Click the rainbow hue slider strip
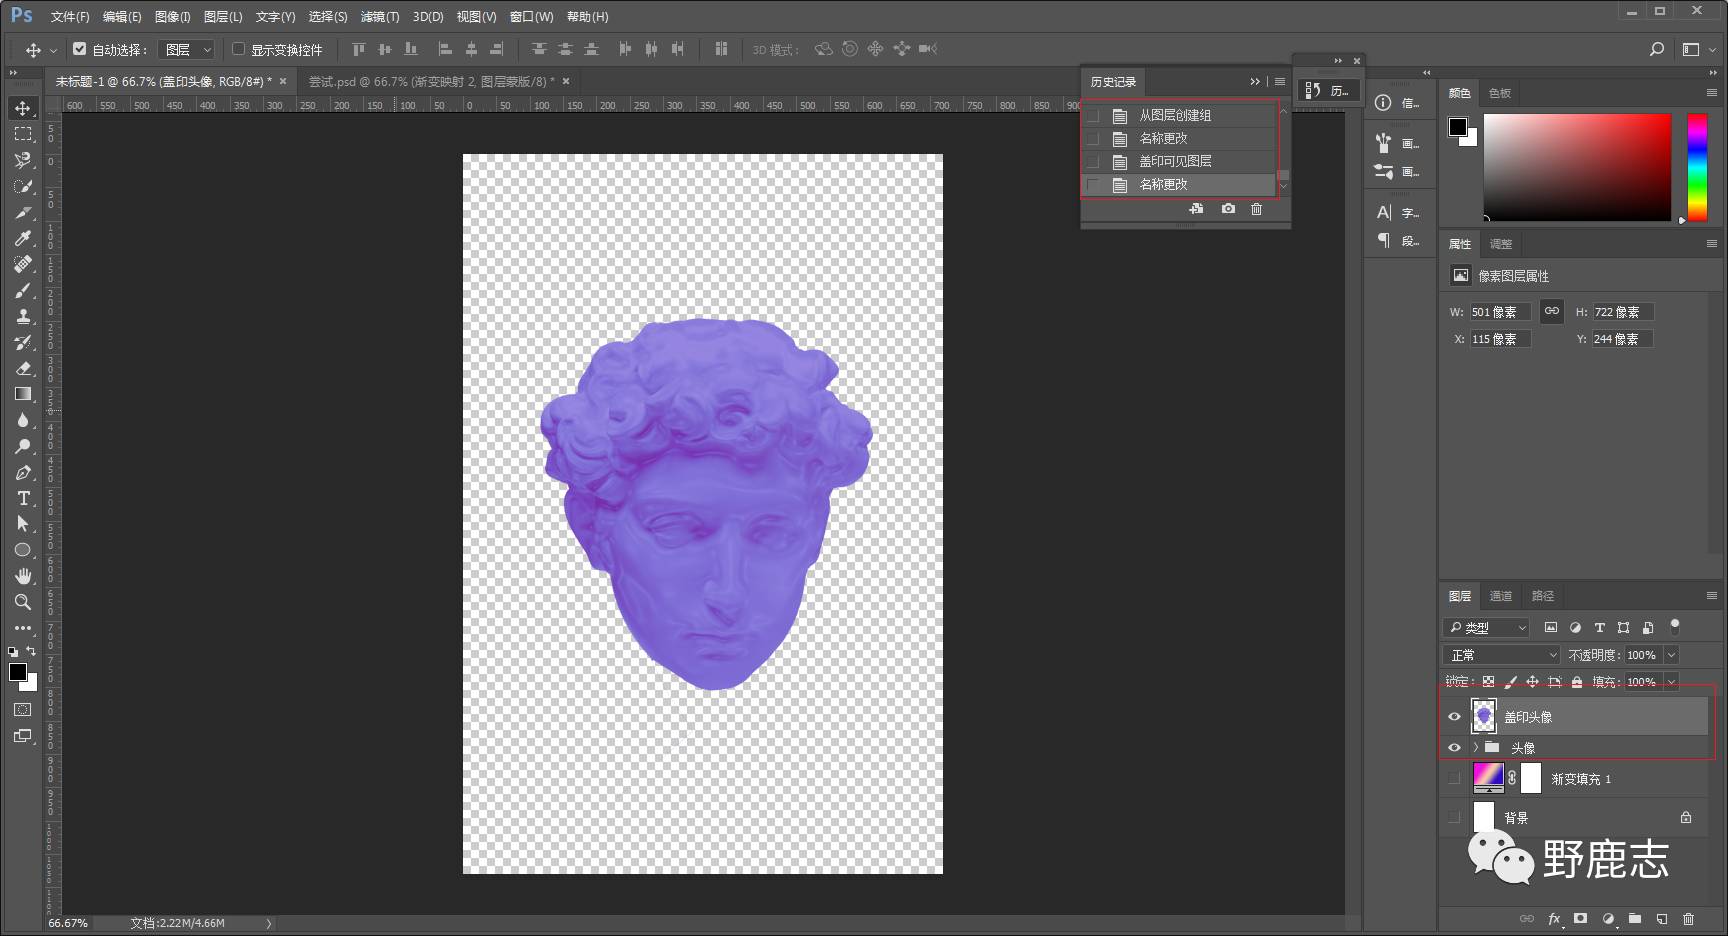 click(x=1697, y=167)
